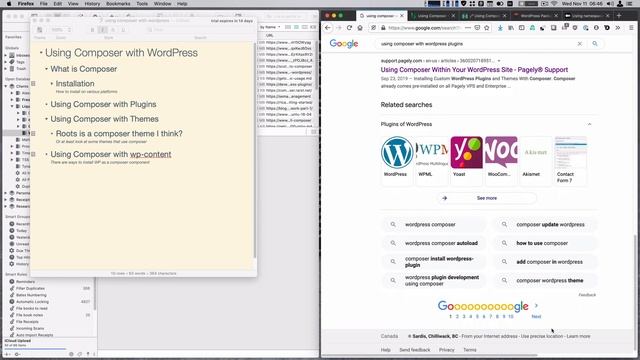Viewport: 640px width, 360px height.
Task: Open the History menu
Action: 92,4
